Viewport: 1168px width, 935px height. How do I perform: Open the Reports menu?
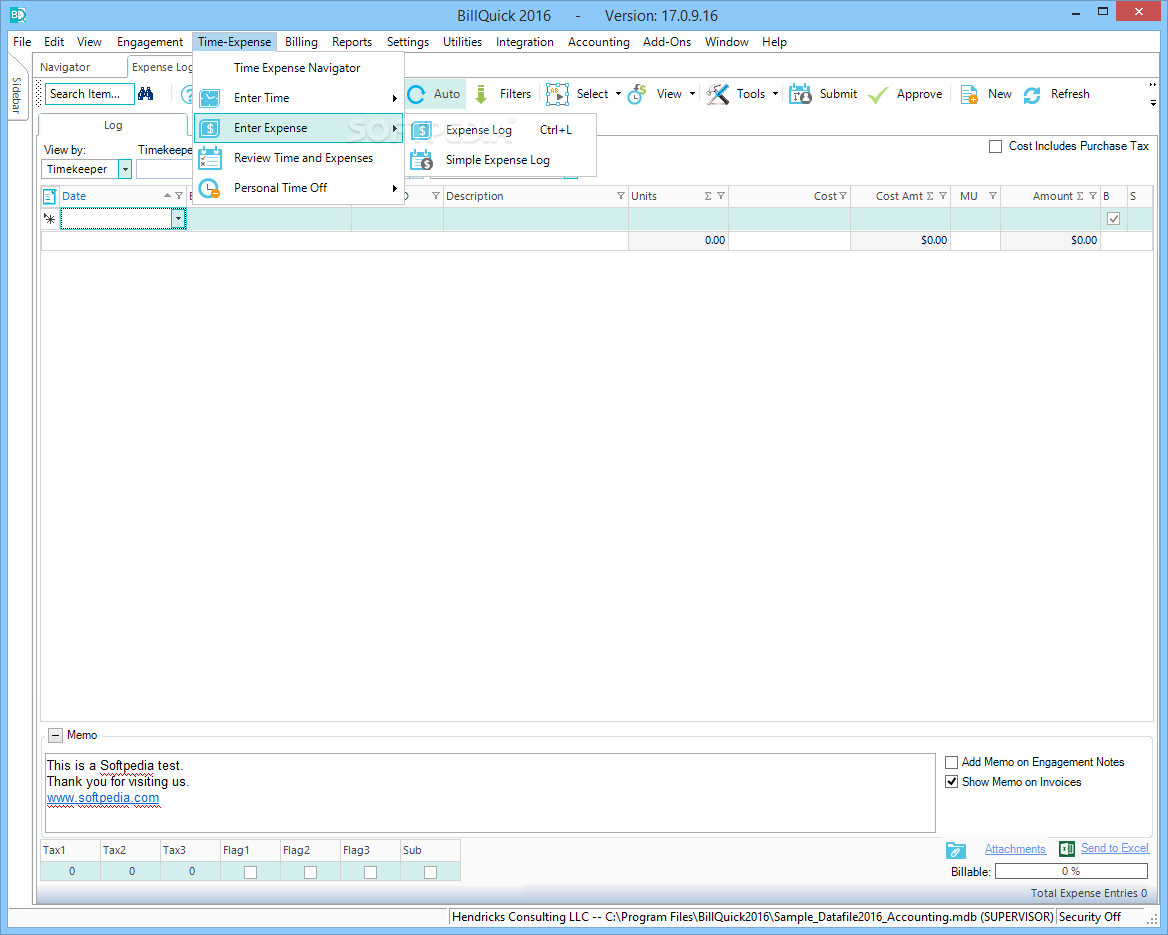(x=352, y=42)
